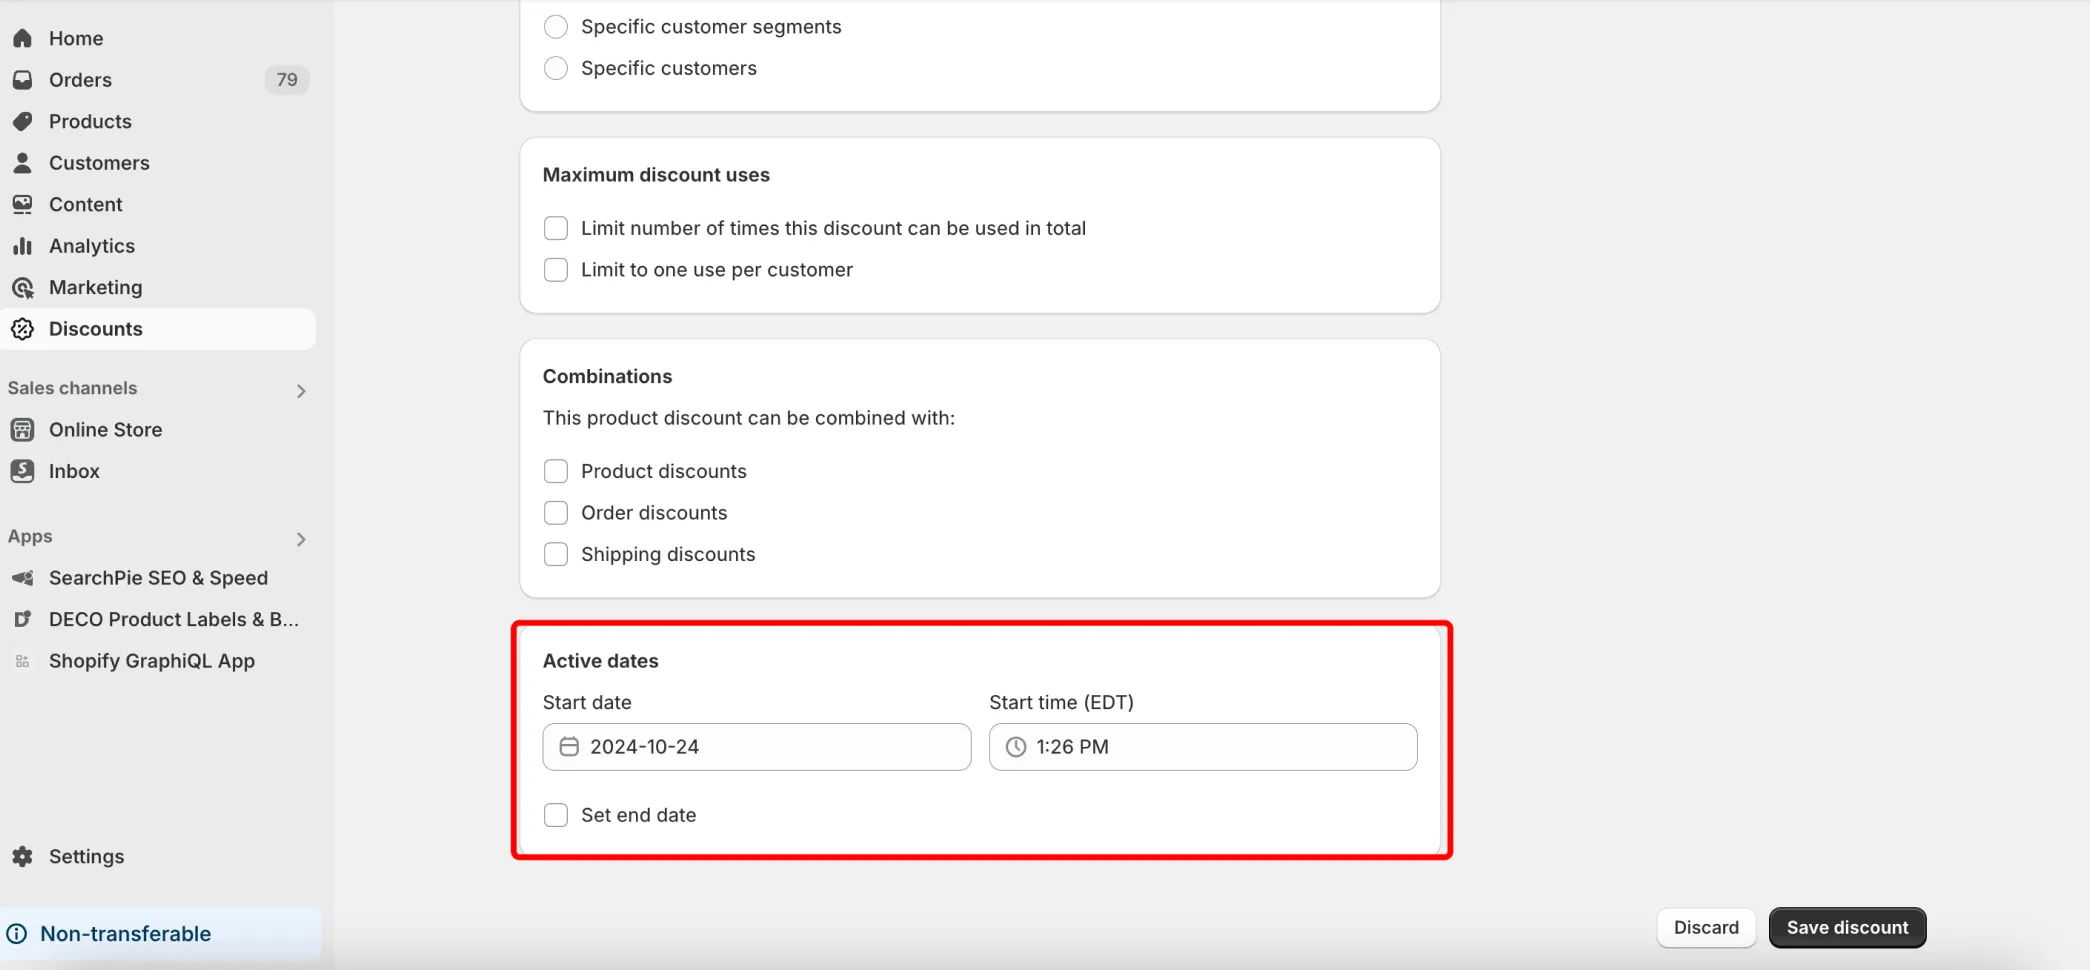The image size is (2090, 970).
Task: Click the Inbox chat icon
Action: (22, 471)
